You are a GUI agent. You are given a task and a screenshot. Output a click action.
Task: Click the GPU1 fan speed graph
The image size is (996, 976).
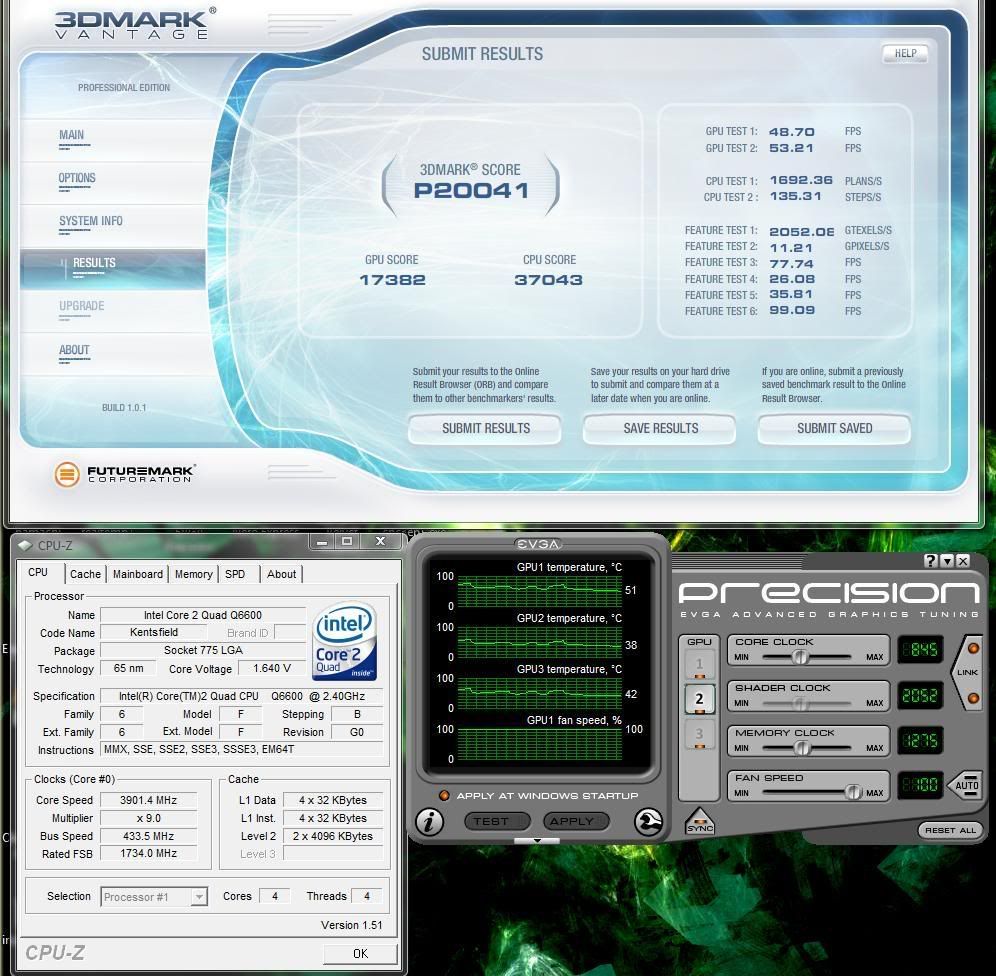click(x=539, y=744)
